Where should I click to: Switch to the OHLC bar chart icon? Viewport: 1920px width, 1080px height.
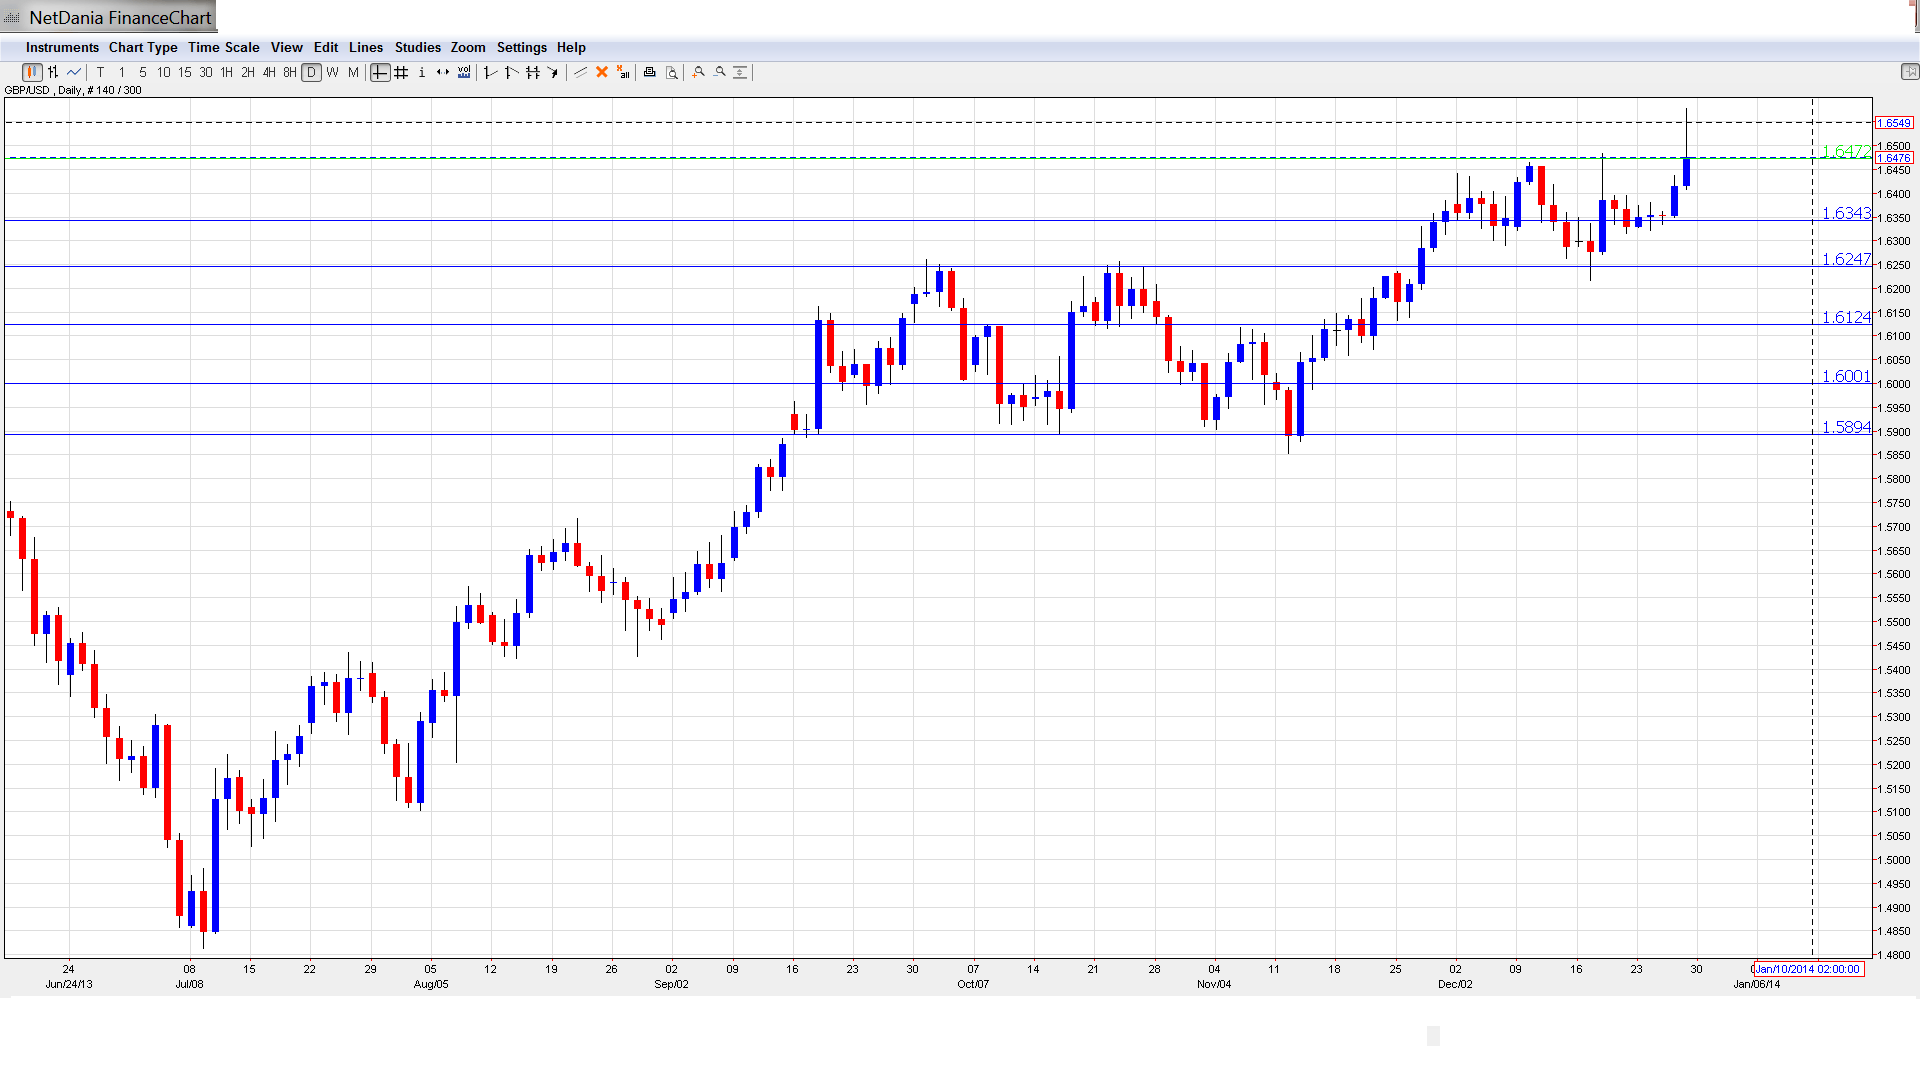(x=53, y=72)
